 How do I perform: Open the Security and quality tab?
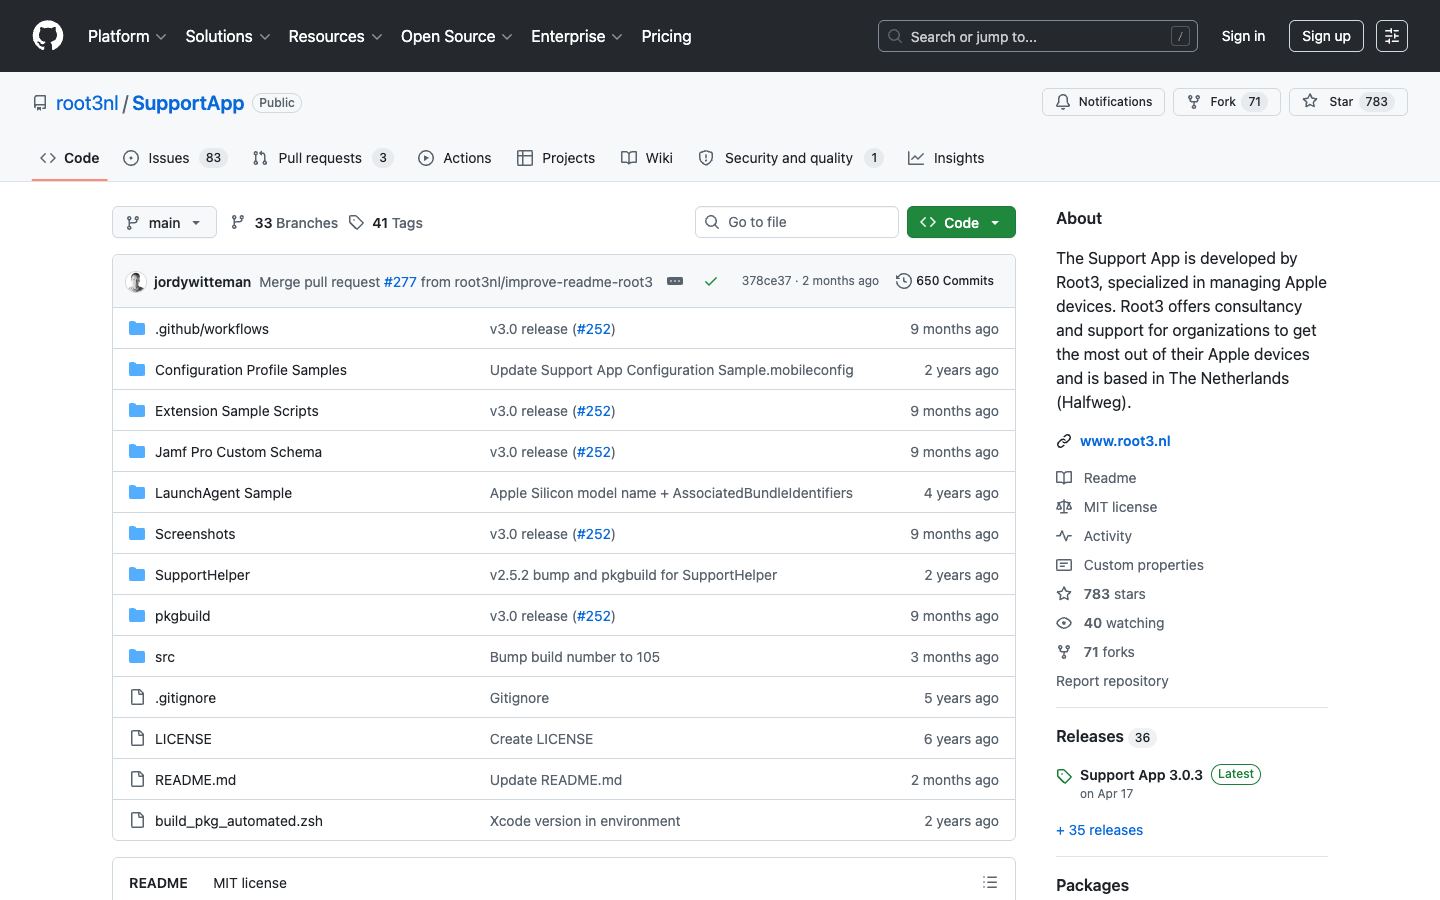tap(791, 158)
